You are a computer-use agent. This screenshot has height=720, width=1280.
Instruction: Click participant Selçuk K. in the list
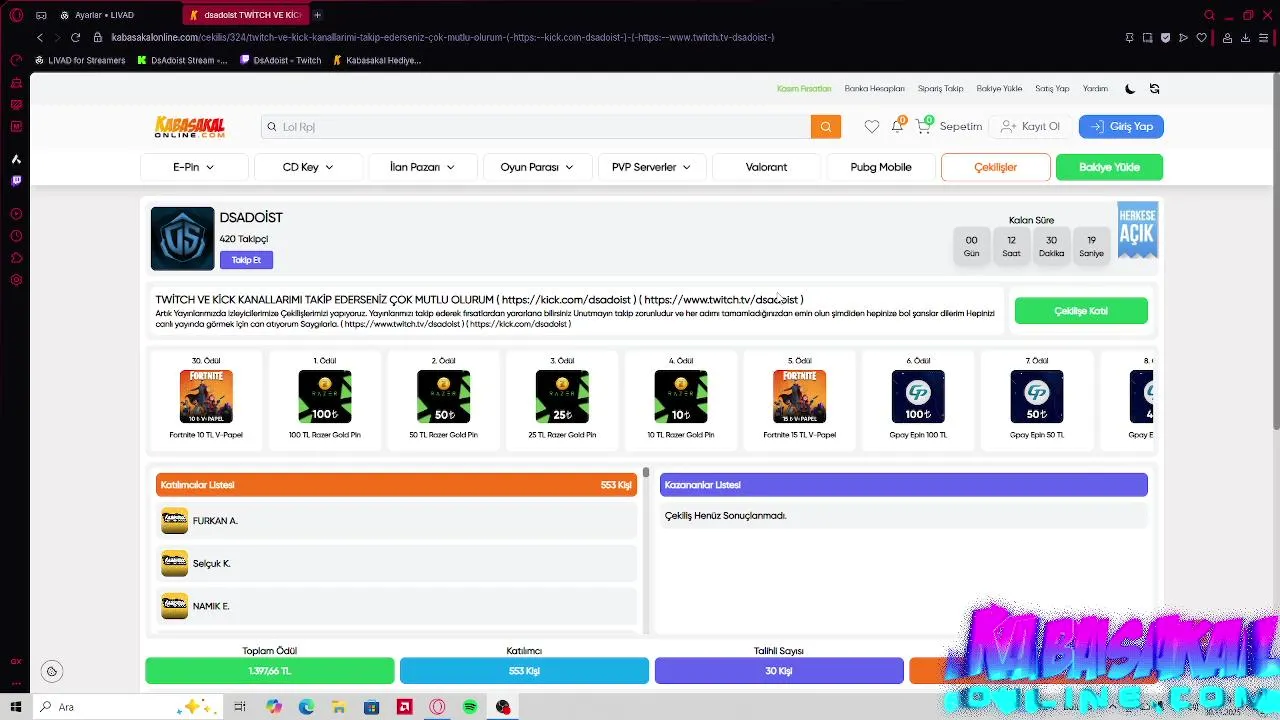397,564
